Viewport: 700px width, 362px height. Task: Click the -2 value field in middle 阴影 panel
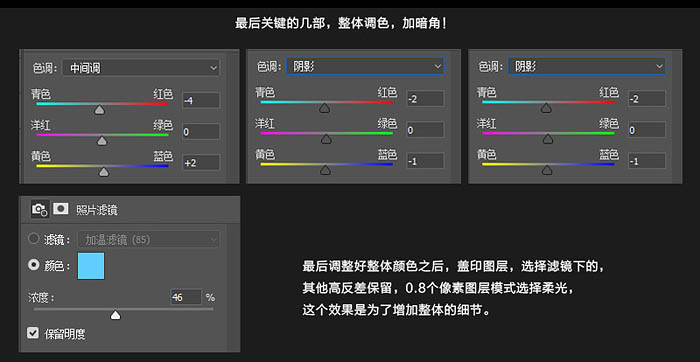[425, 99]
